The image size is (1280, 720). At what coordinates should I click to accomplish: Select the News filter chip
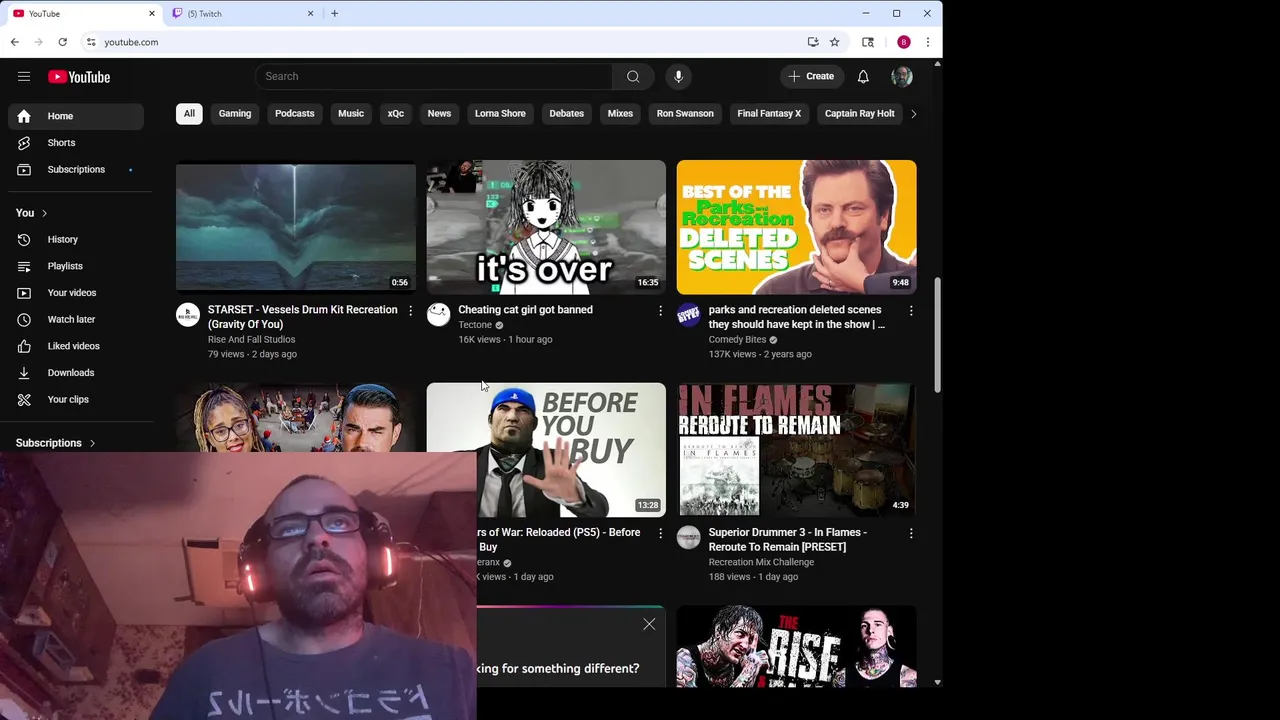tap(439, 114)
